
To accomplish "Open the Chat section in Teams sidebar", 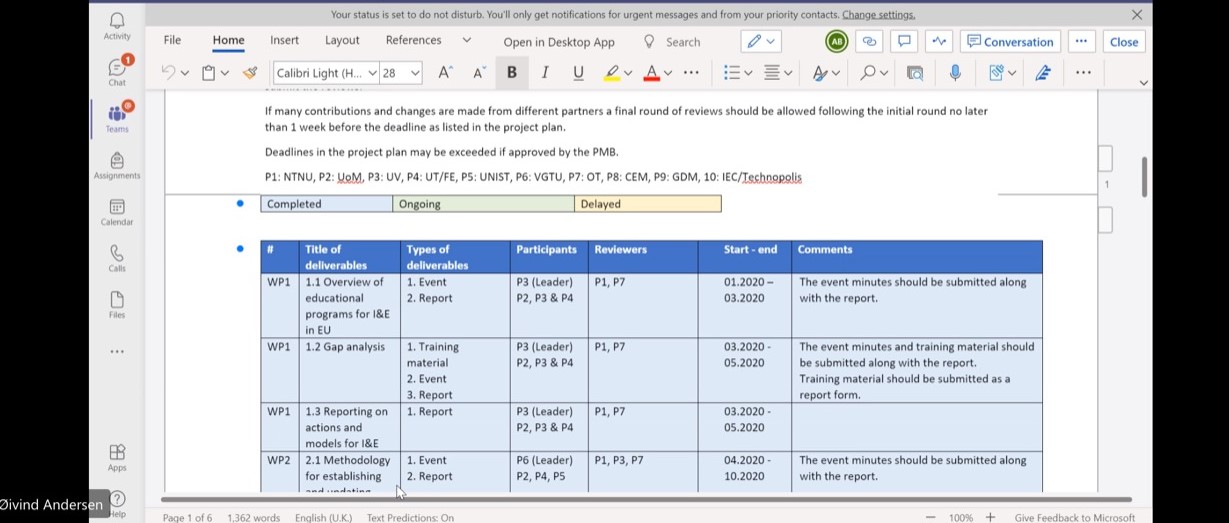I will tap(117, 71).
